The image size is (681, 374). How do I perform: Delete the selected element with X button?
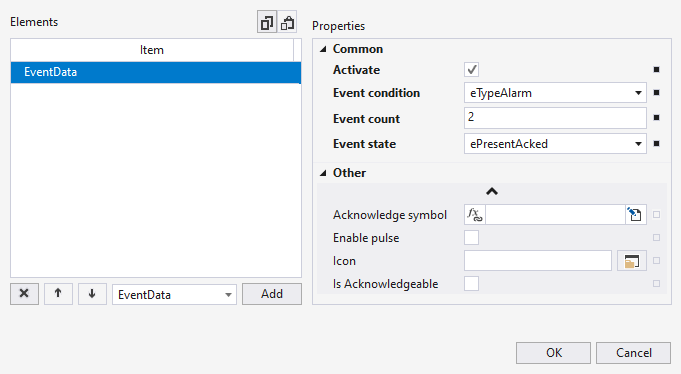pyautogui.click(x=24, y=294)
